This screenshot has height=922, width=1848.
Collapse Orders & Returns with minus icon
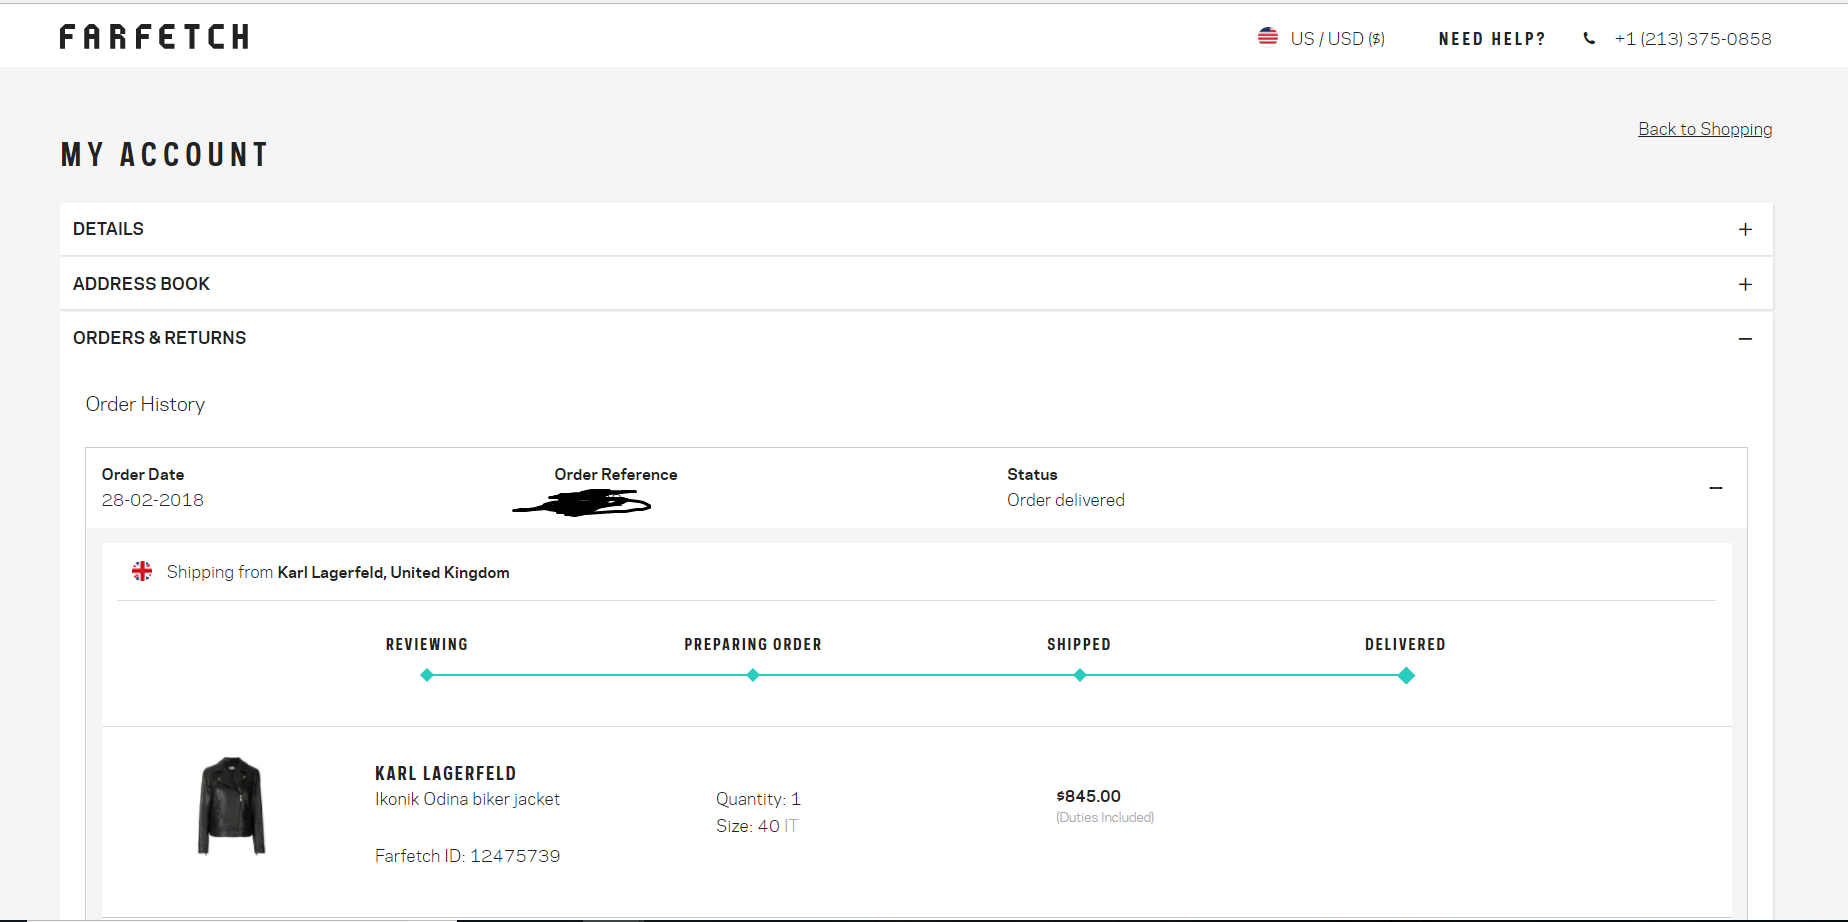(x=1745, y=339)
